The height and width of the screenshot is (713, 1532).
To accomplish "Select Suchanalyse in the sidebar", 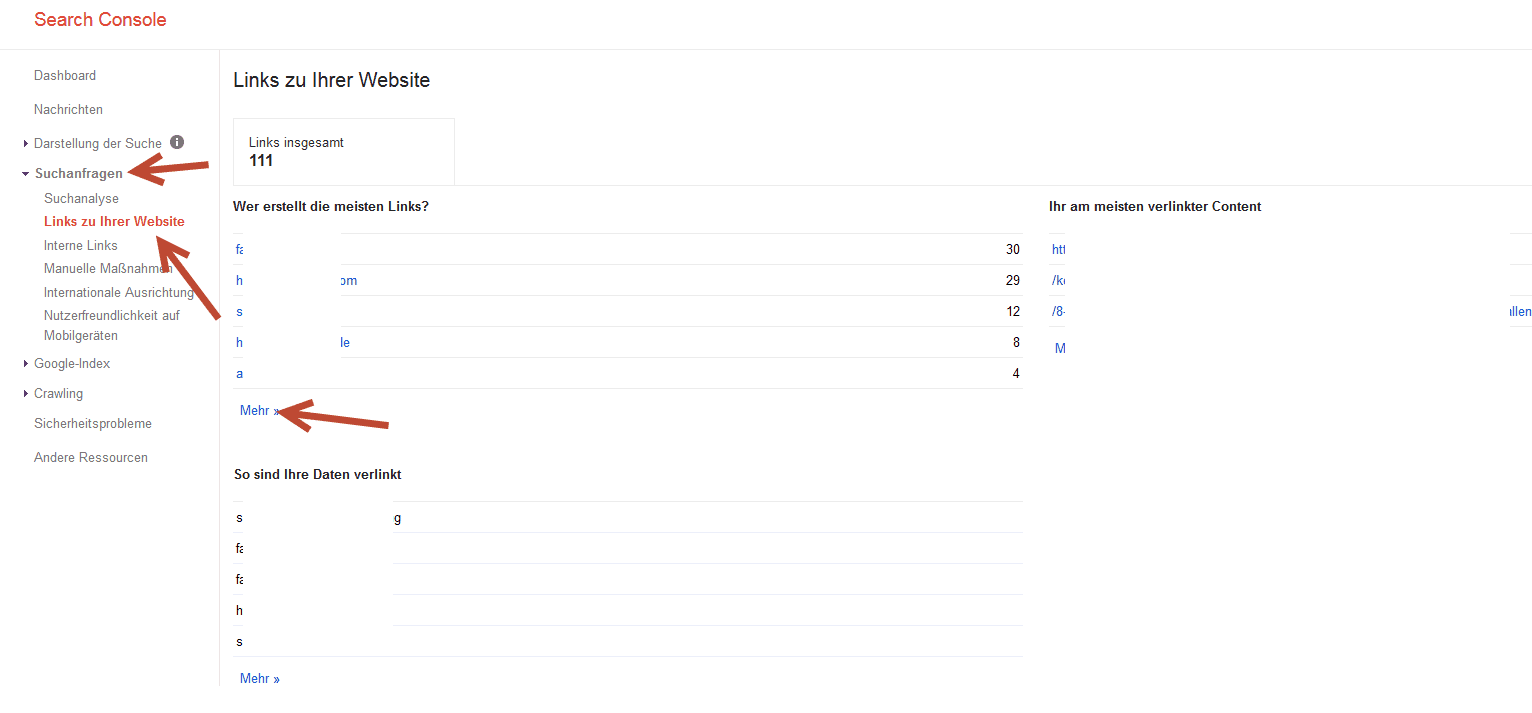I will point(81,198).
